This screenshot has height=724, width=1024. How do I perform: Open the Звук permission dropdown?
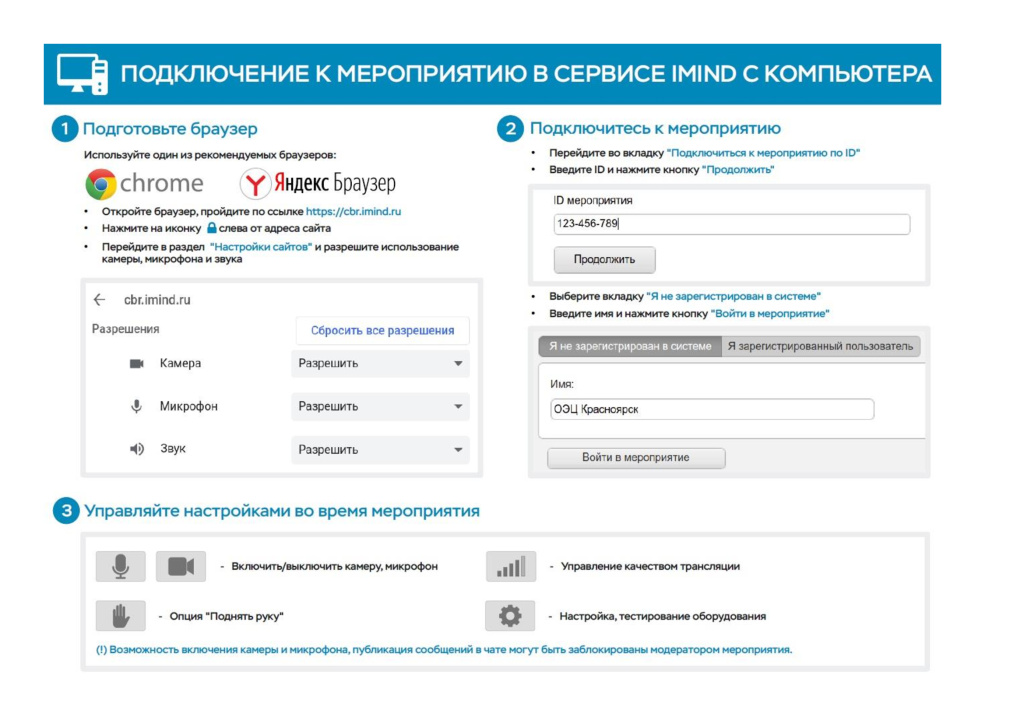coord(380,450)
